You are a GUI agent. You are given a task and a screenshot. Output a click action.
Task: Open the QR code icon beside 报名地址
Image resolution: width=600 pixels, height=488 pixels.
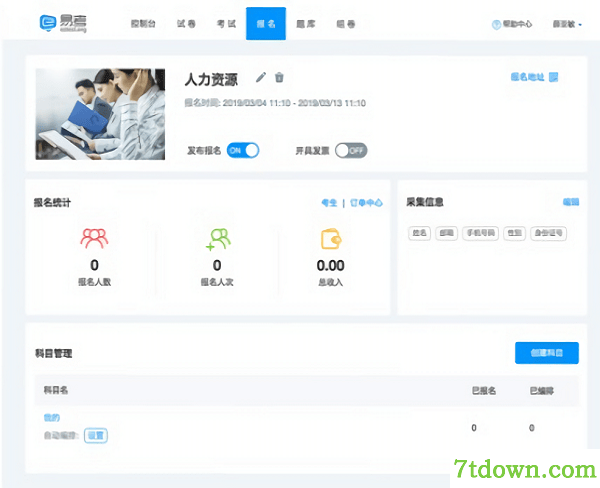(553, 77)
